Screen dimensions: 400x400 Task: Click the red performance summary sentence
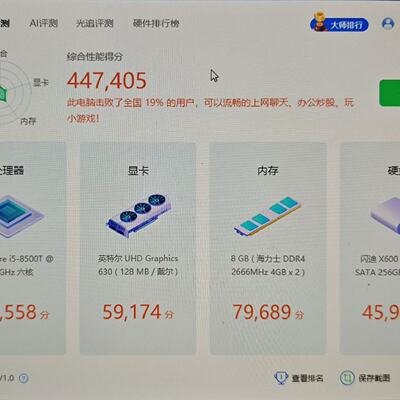coord(210,110)
